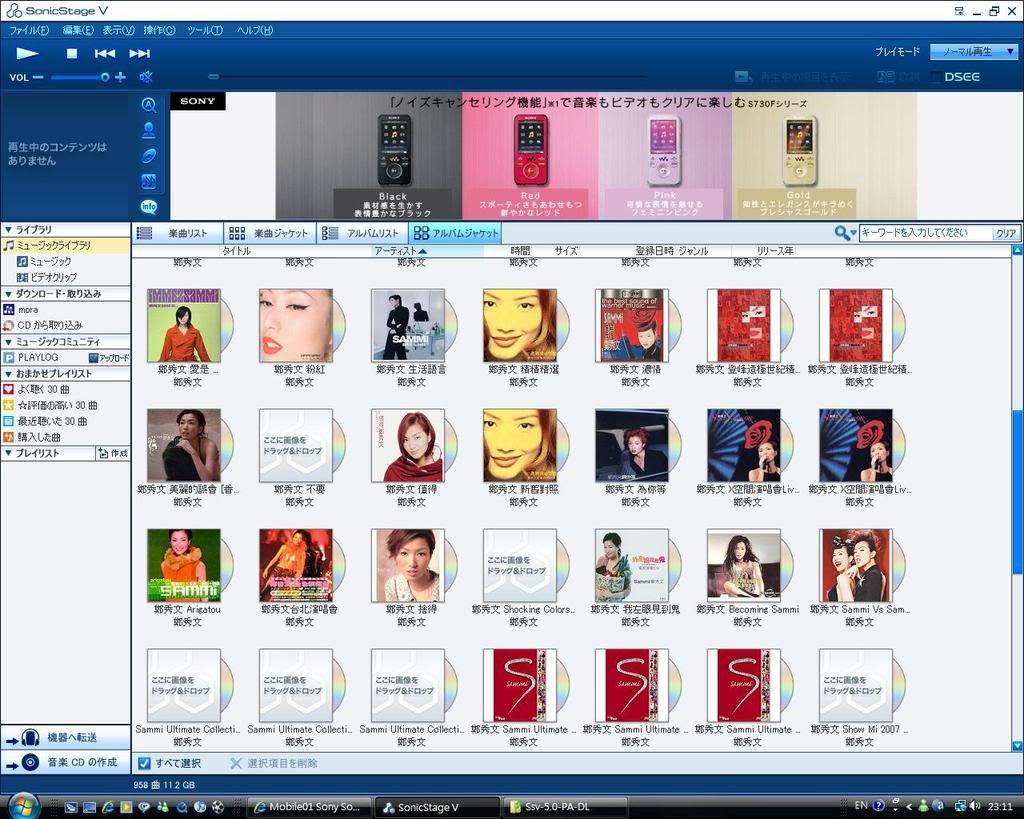
Task: Open the ☆評価の高い 30 曲 playlist
Action: point(51,405)
